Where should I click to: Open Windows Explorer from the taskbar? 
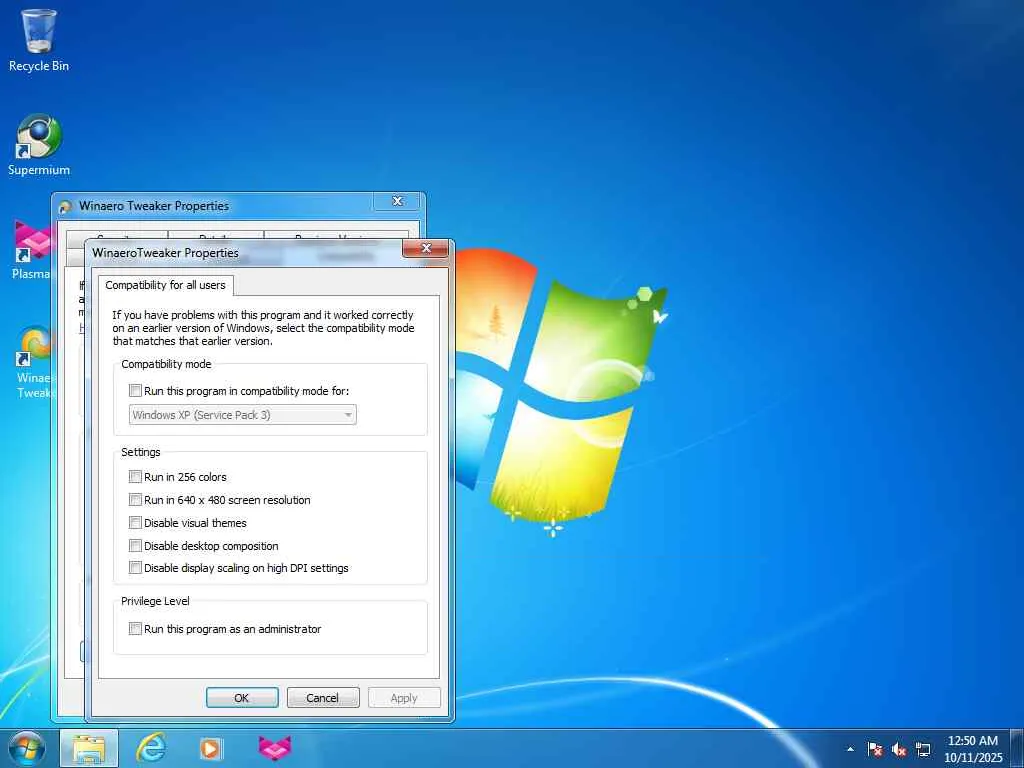point(89,748)
